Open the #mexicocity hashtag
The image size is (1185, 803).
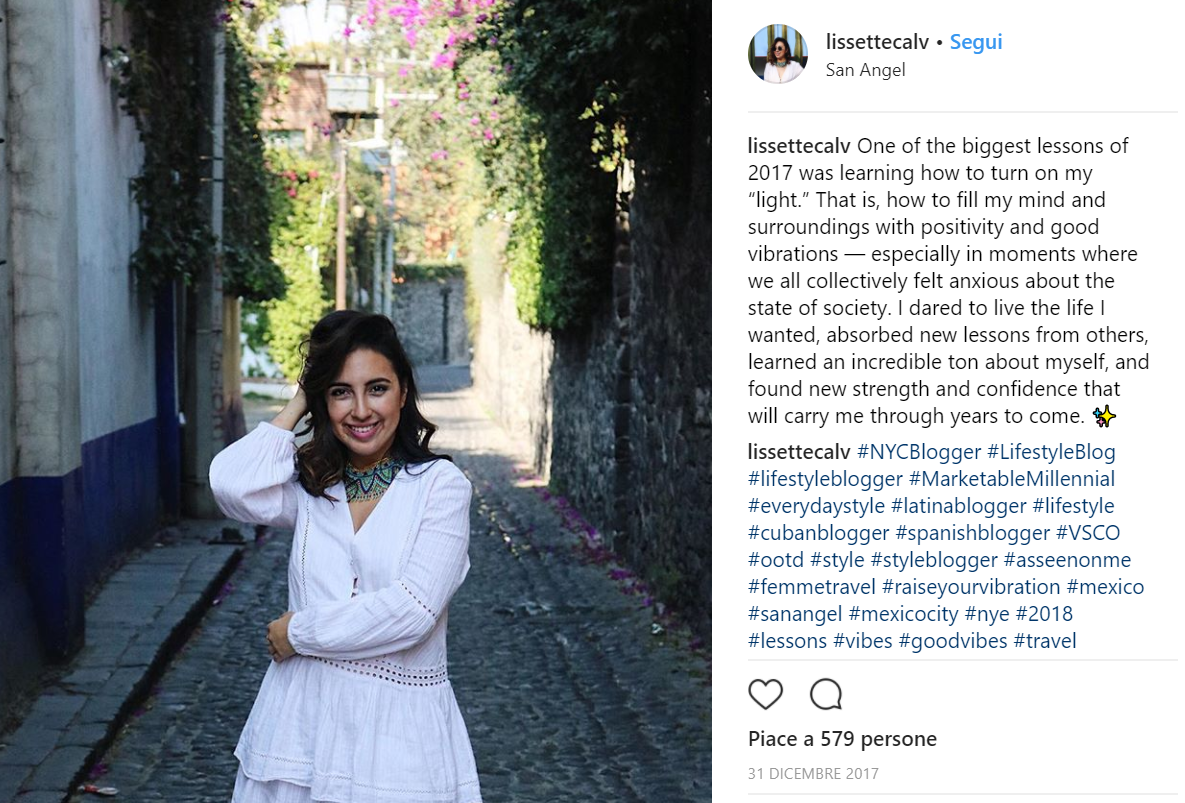(x=903, y=614)
